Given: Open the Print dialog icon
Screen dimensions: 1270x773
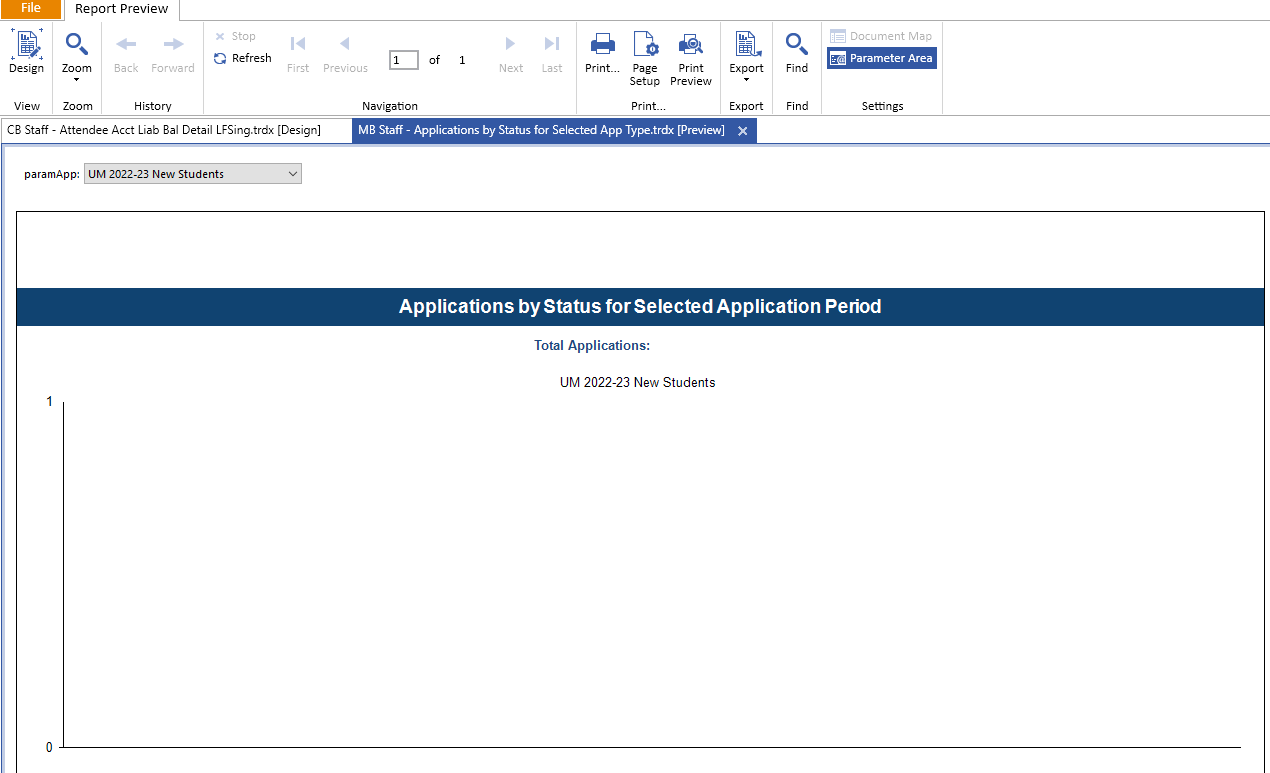Looking at the screenshot, I should click(x=602, y=46).
